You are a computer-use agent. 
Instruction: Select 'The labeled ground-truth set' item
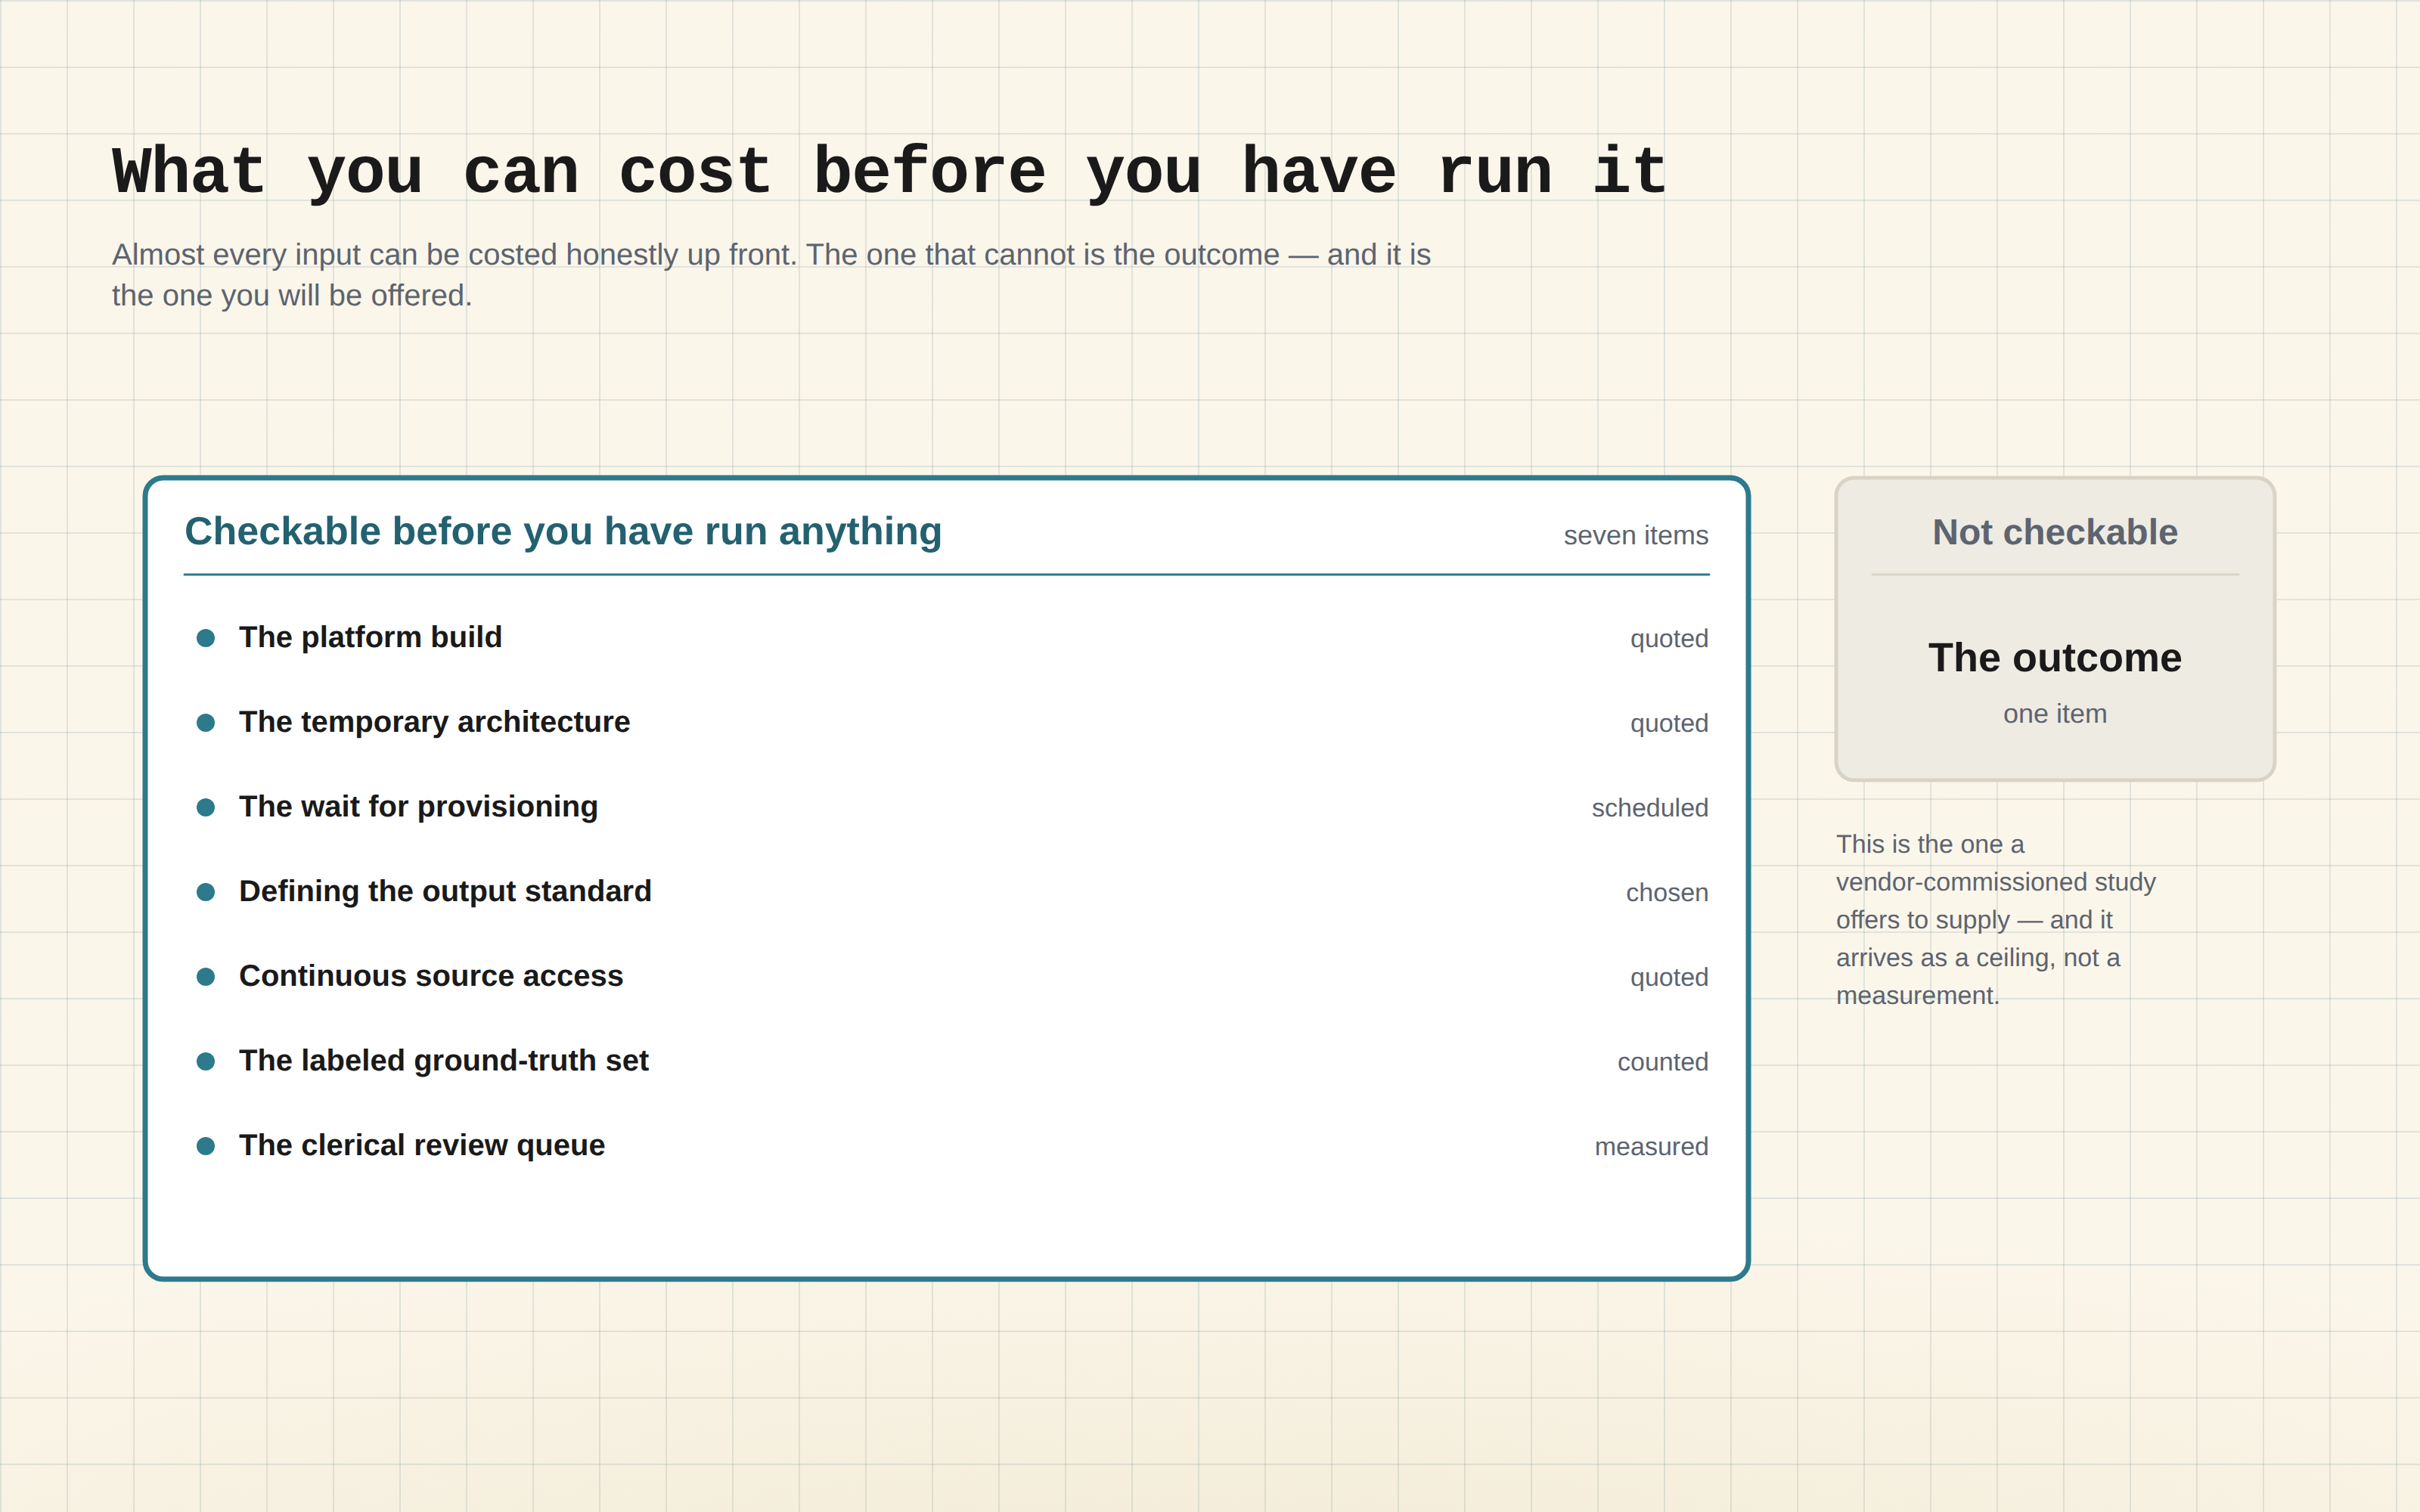tap(444, 1061)
